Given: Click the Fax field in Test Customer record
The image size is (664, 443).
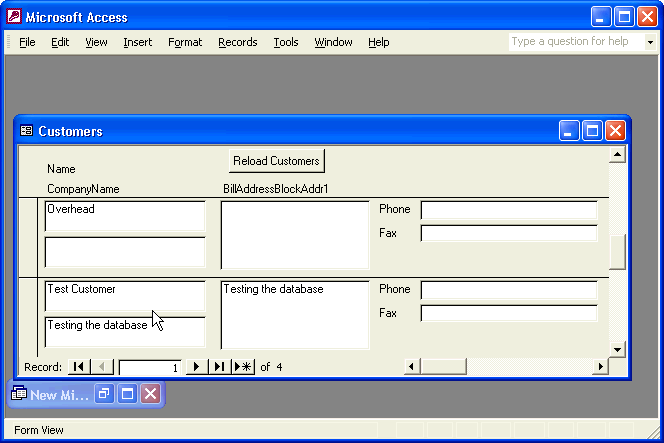Looking at the screenshot, I should [x=509, y=313].
